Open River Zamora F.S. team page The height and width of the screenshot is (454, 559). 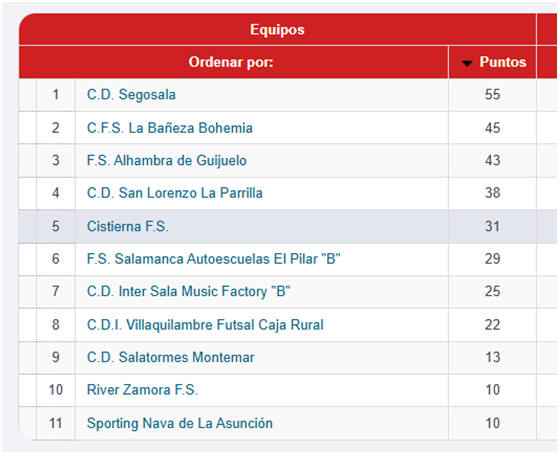(142, 390)
